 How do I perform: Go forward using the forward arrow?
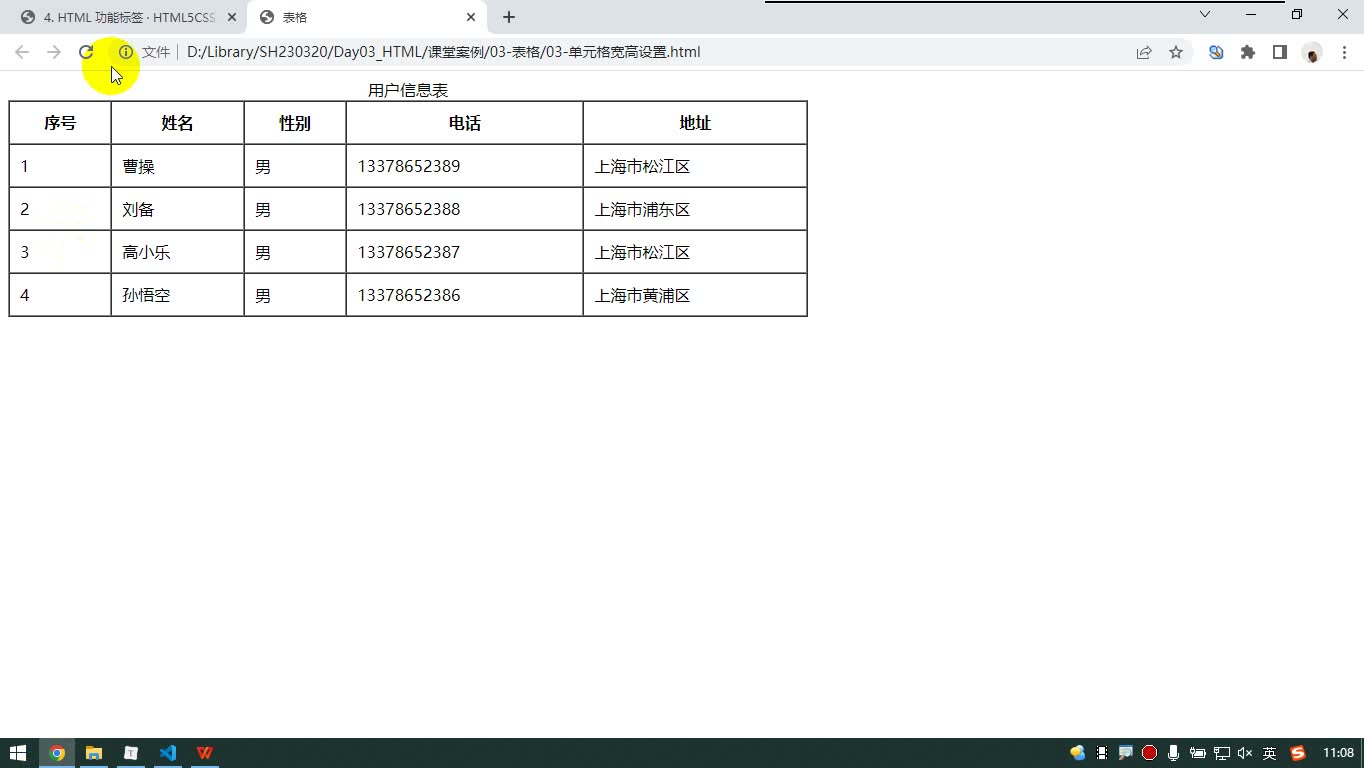coord(54,52)
